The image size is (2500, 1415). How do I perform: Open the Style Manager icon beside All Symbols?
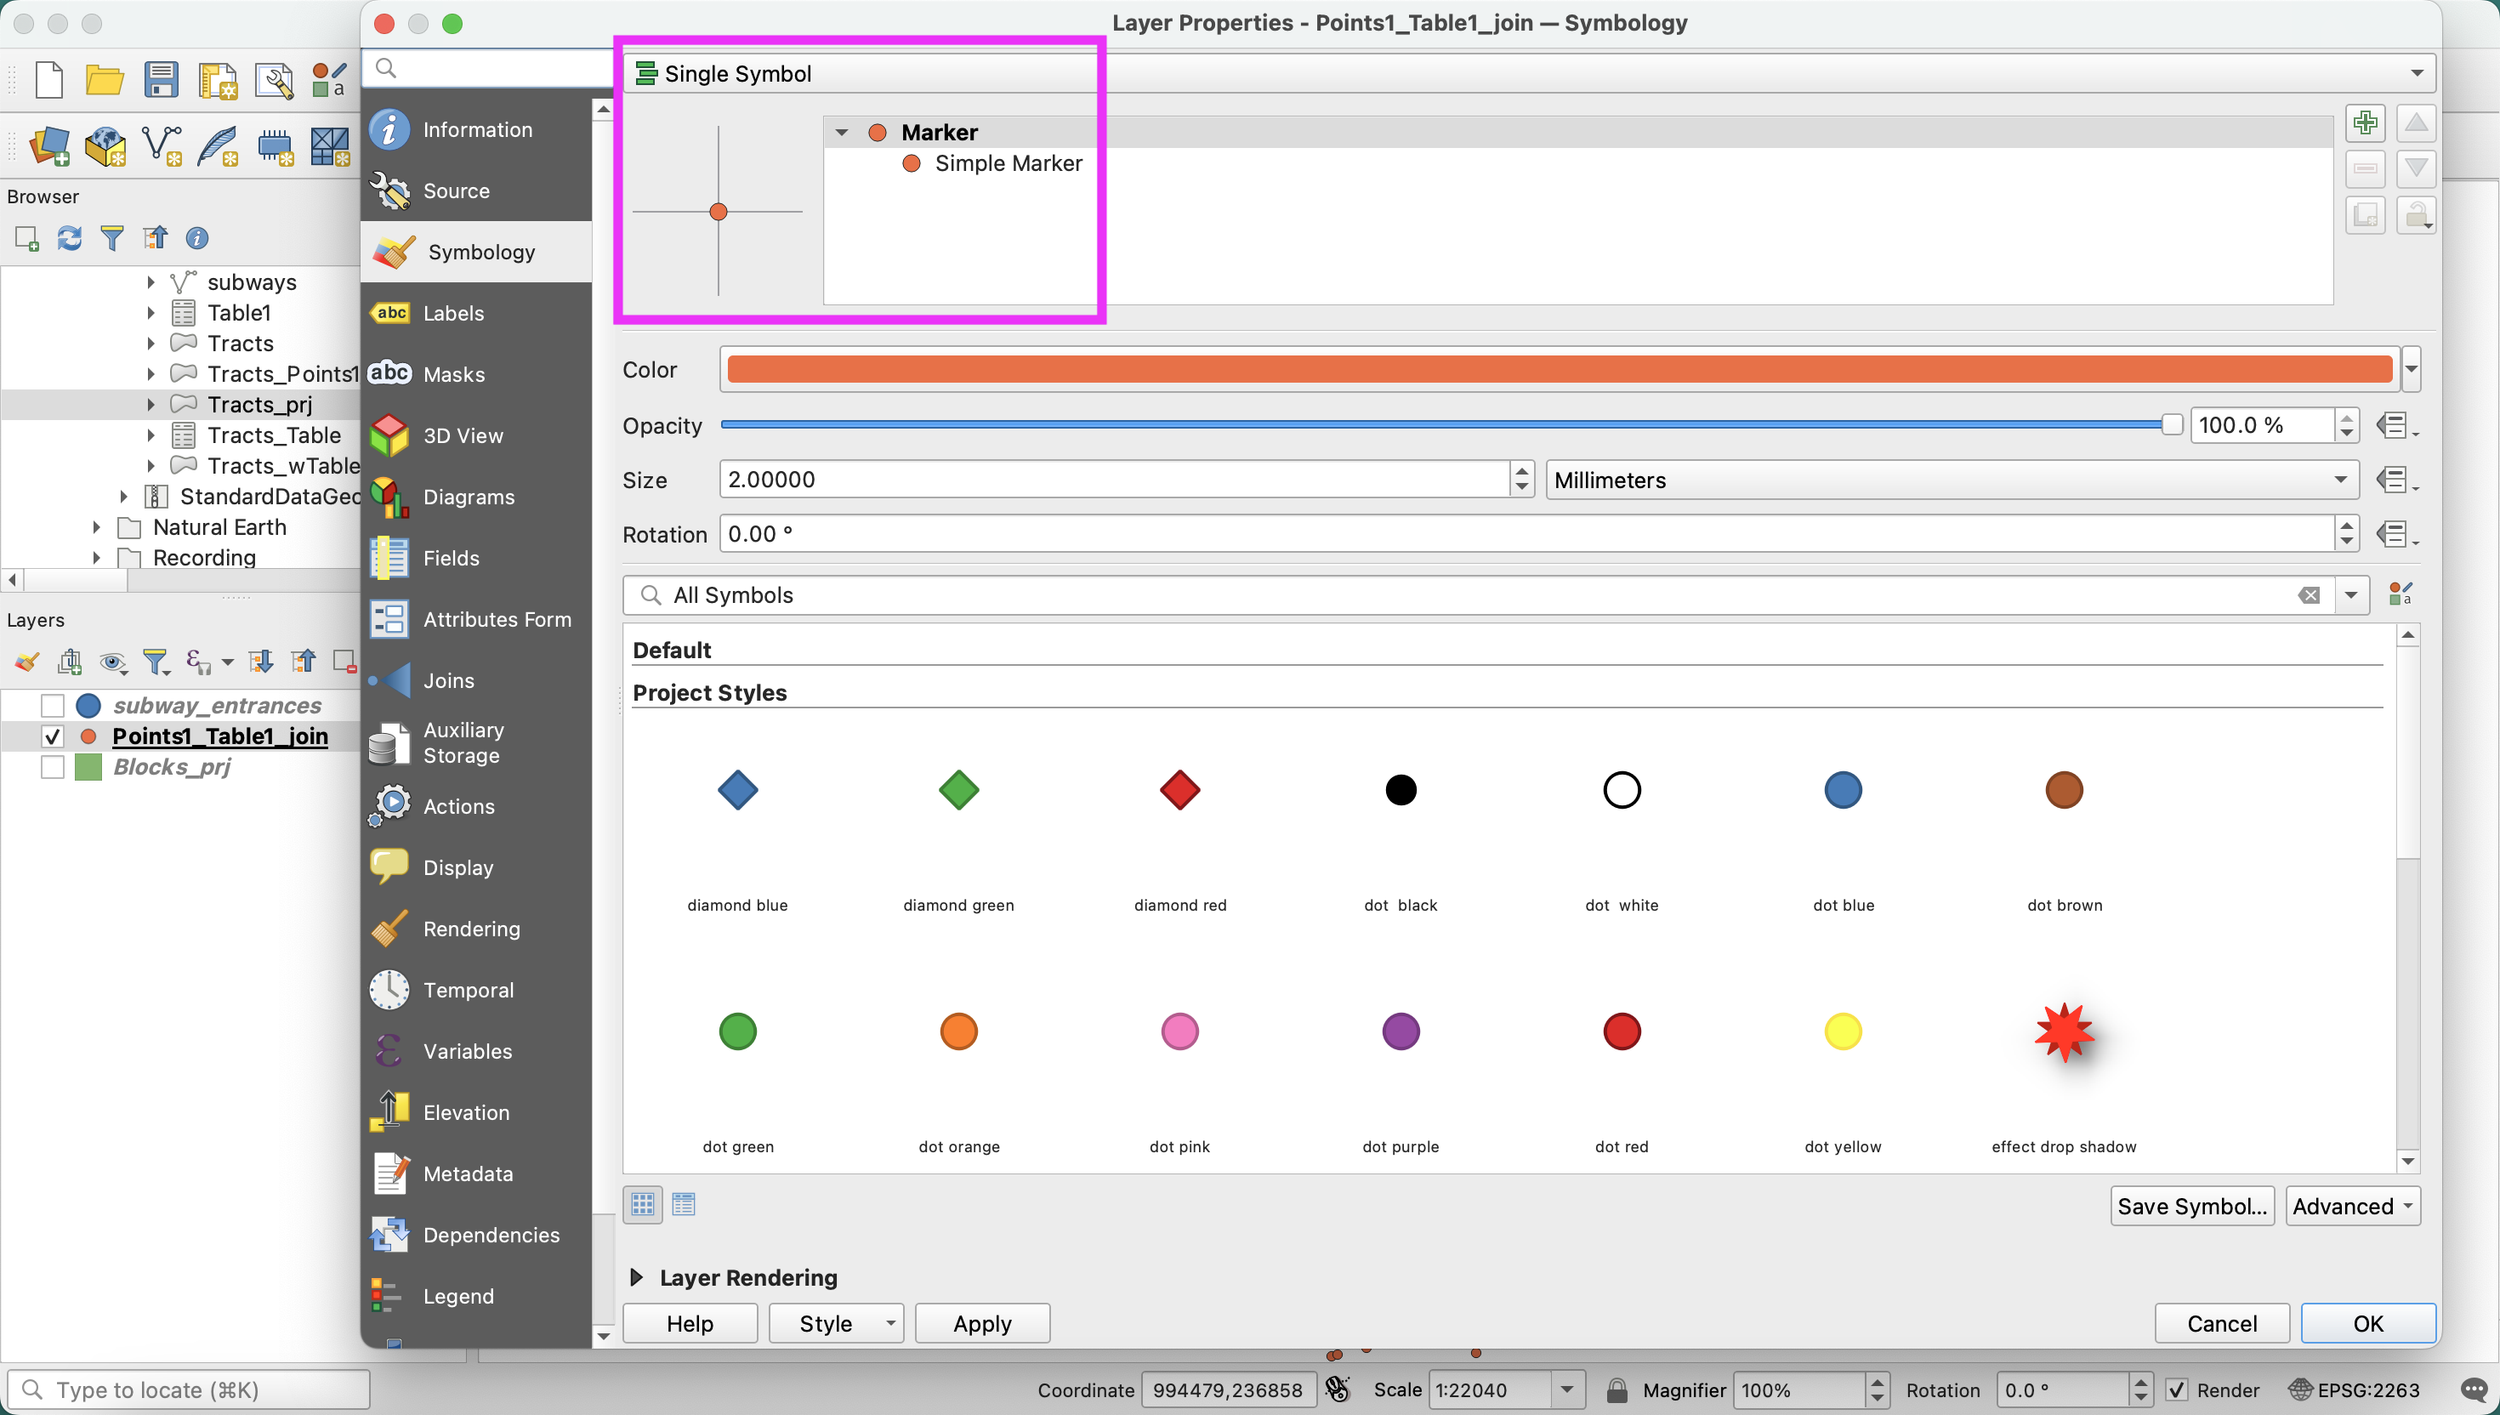pyautogui.click(x=2400, y=595)
